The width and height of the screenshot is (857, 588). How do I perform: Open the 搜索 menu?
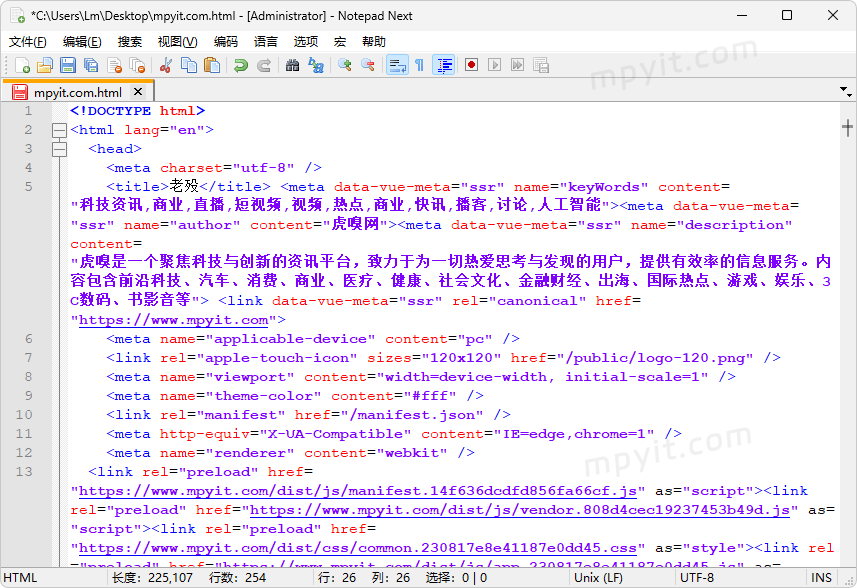coord(130,42)
